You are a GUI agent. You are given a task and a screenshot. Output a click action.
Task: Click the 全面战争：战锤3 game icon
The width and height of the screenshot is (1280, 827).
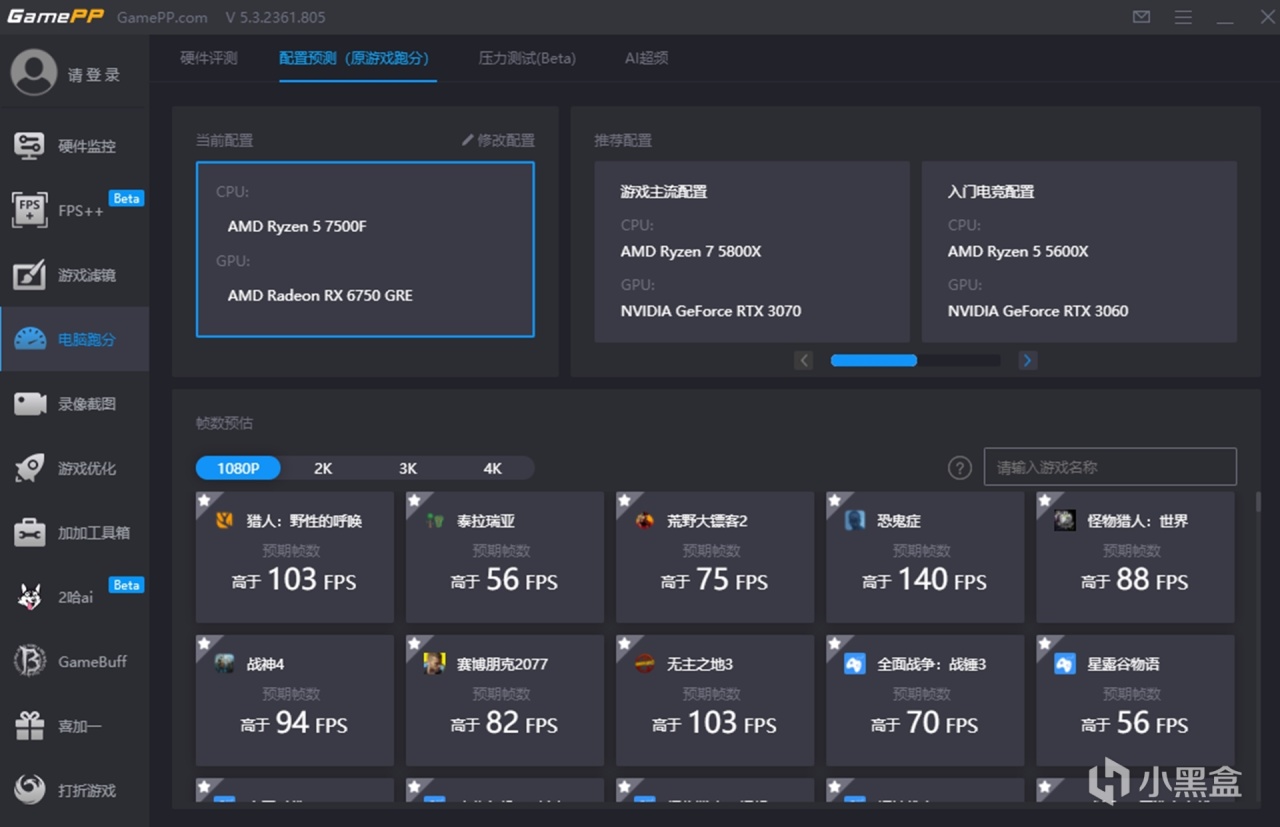pyautogui.click(x=855, y=664)
